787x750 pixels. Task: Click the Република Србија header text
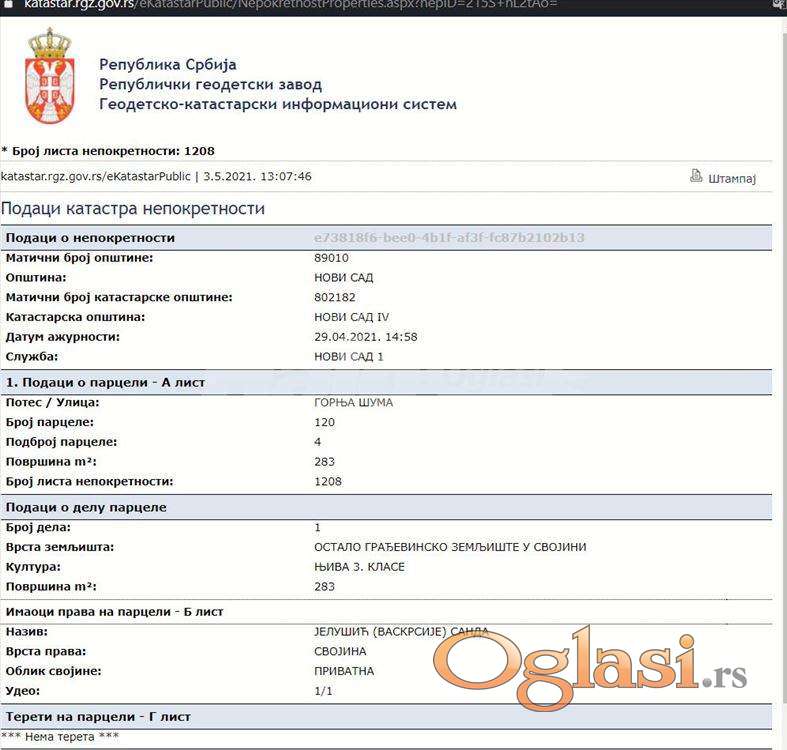tap(168, 65)
